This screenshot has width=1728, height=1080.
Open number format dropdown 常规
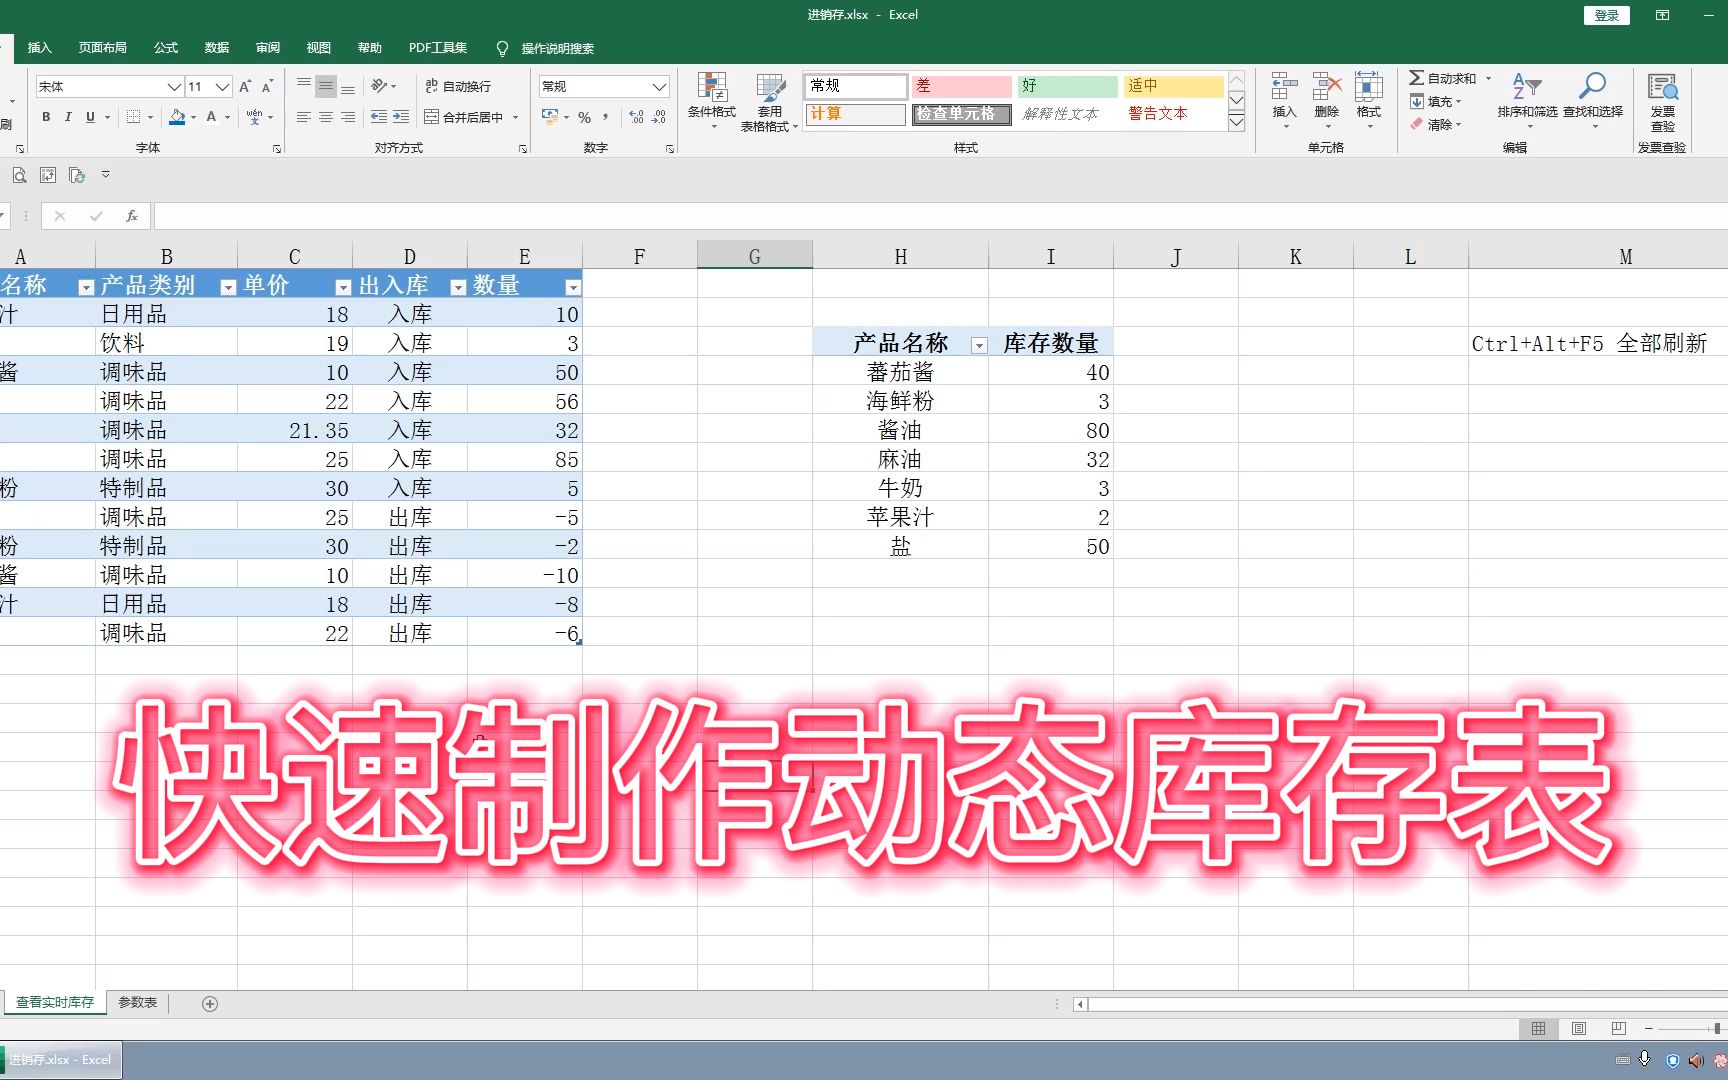click(659, 87)
